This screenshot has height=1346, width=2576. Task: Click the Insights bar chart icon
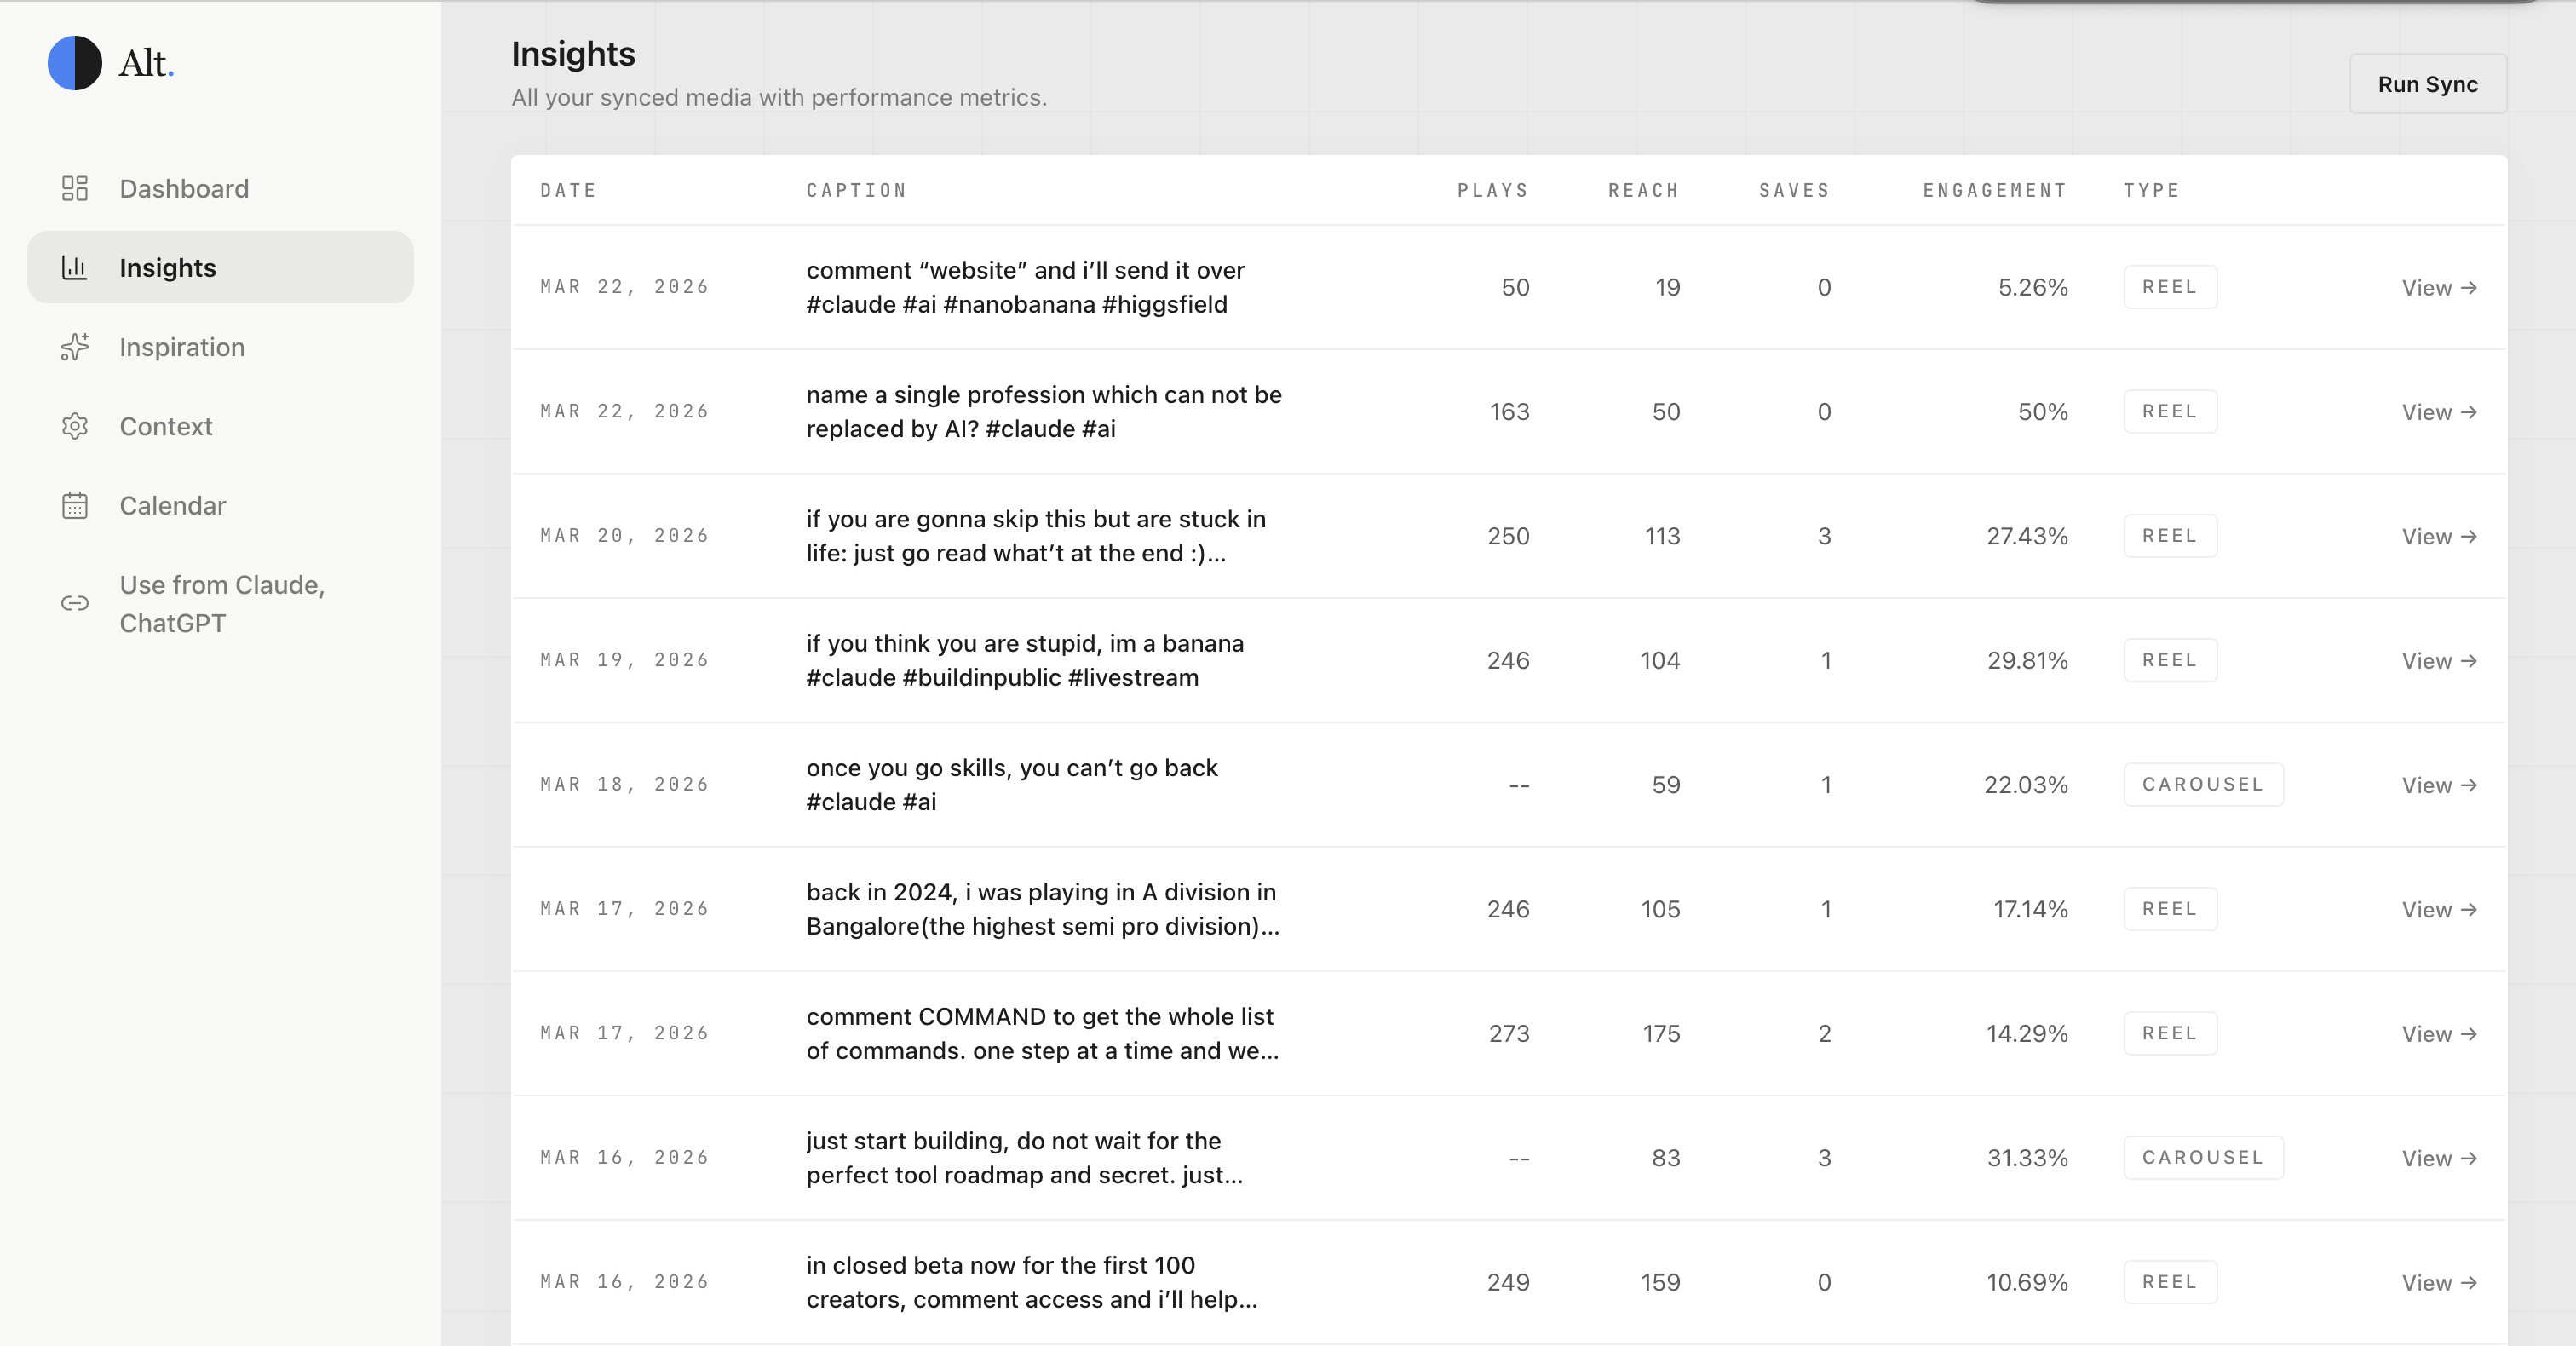[x=75, y=267]
